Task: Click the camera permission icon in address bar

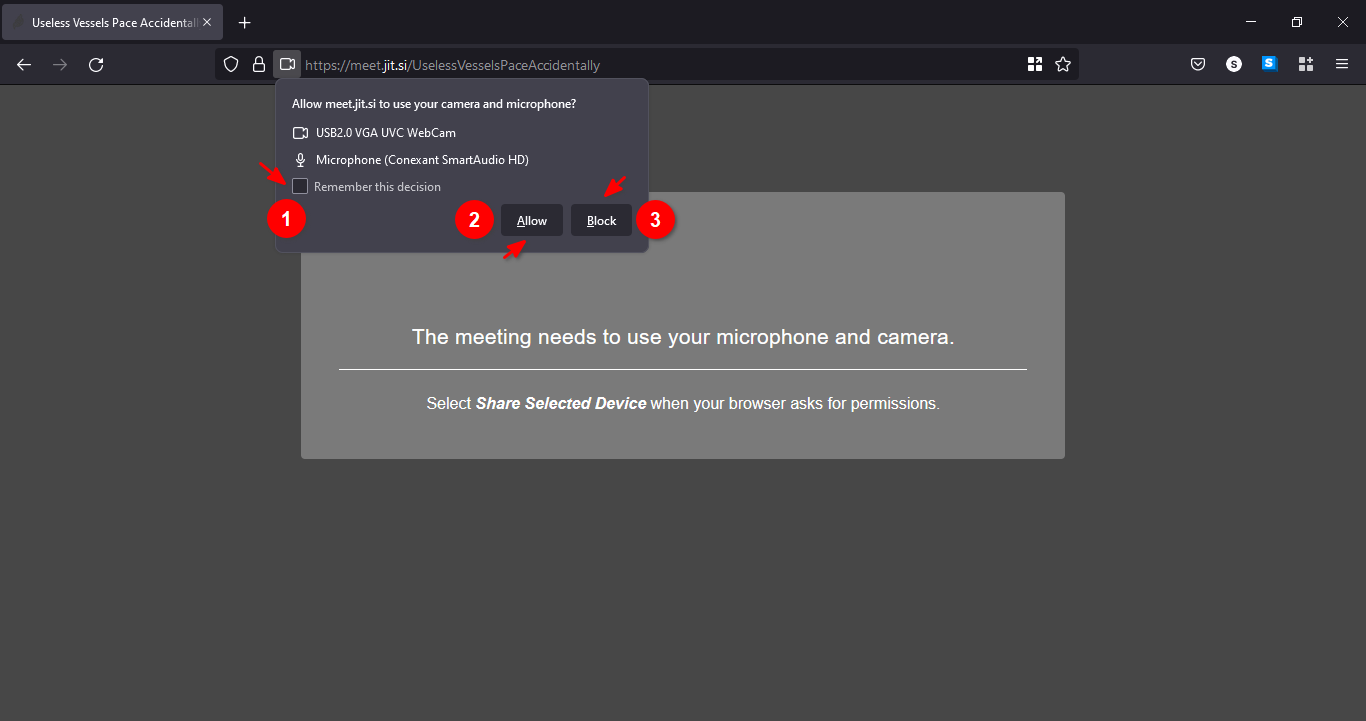Action: [x=287, y=65]
